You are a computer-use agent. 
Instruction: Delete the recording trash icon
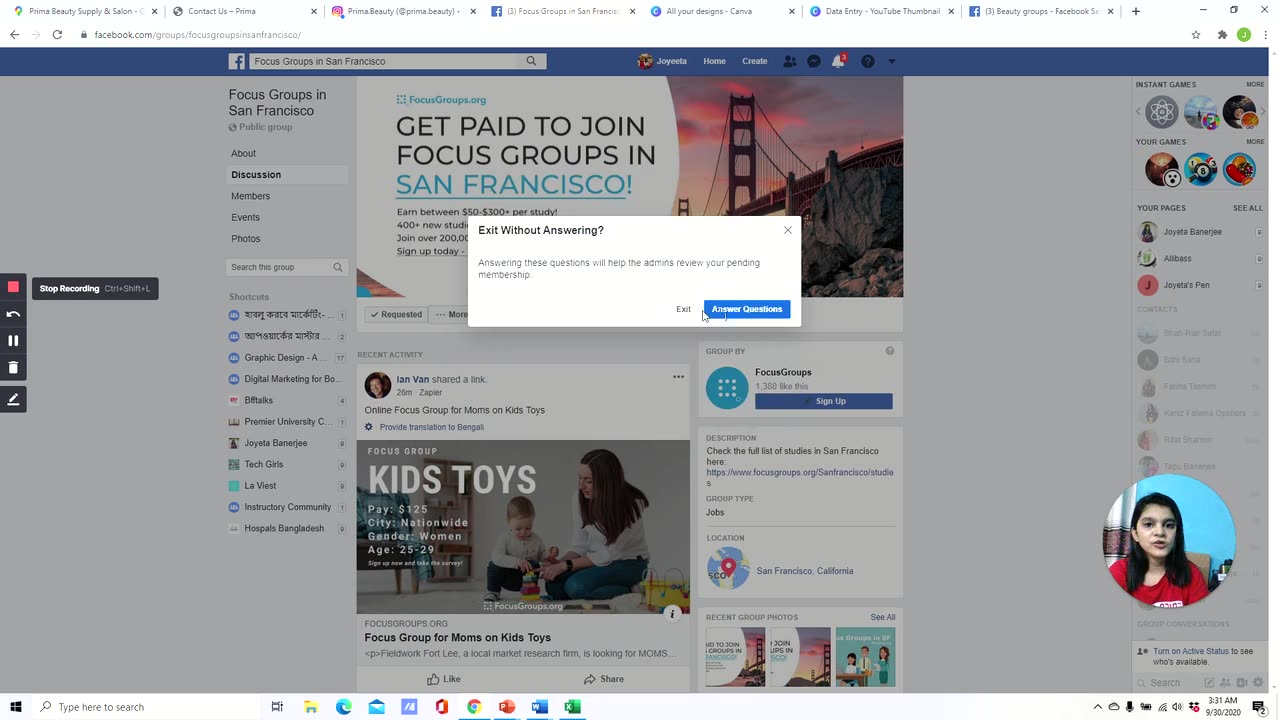(x=13, y=368)
